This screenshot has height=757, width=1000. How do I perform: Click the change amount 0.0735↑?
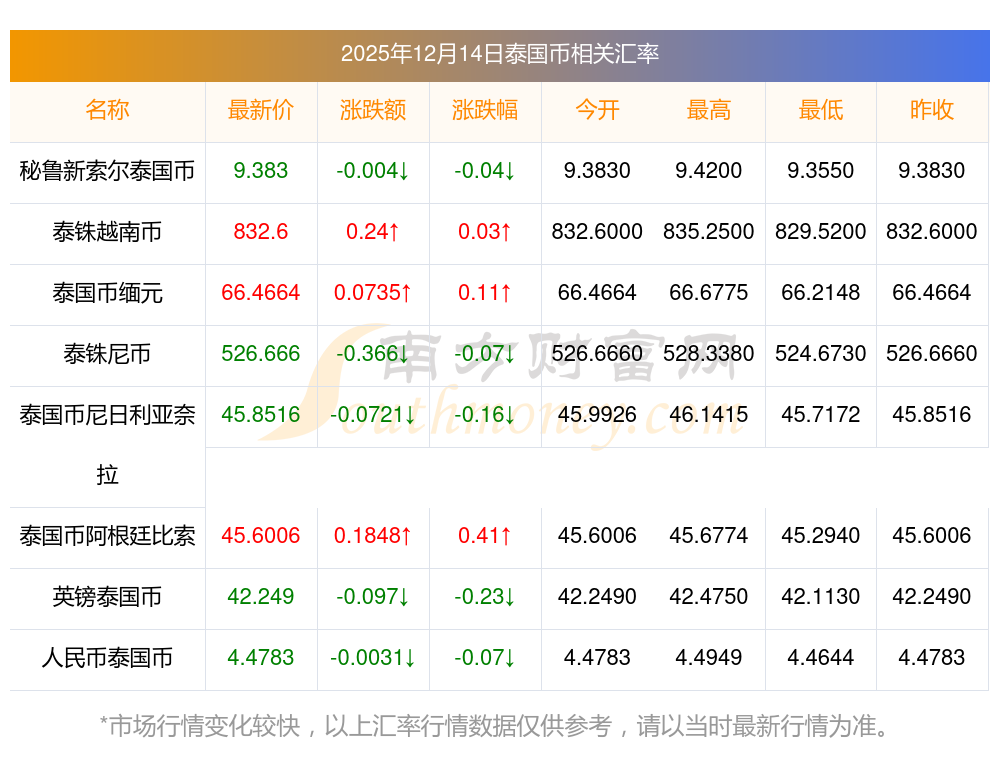(373, 292)
